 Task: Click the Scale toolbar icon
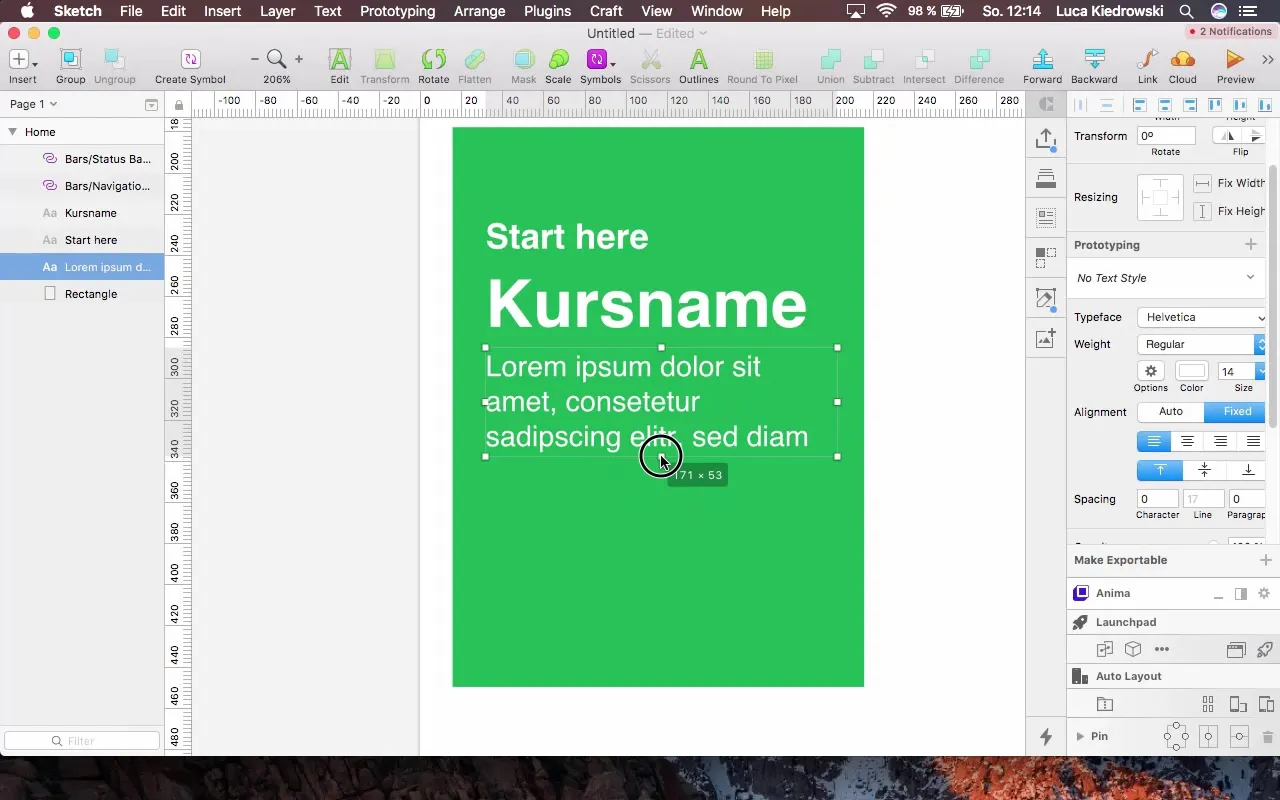pyautogui.click(x=558, y=60)
